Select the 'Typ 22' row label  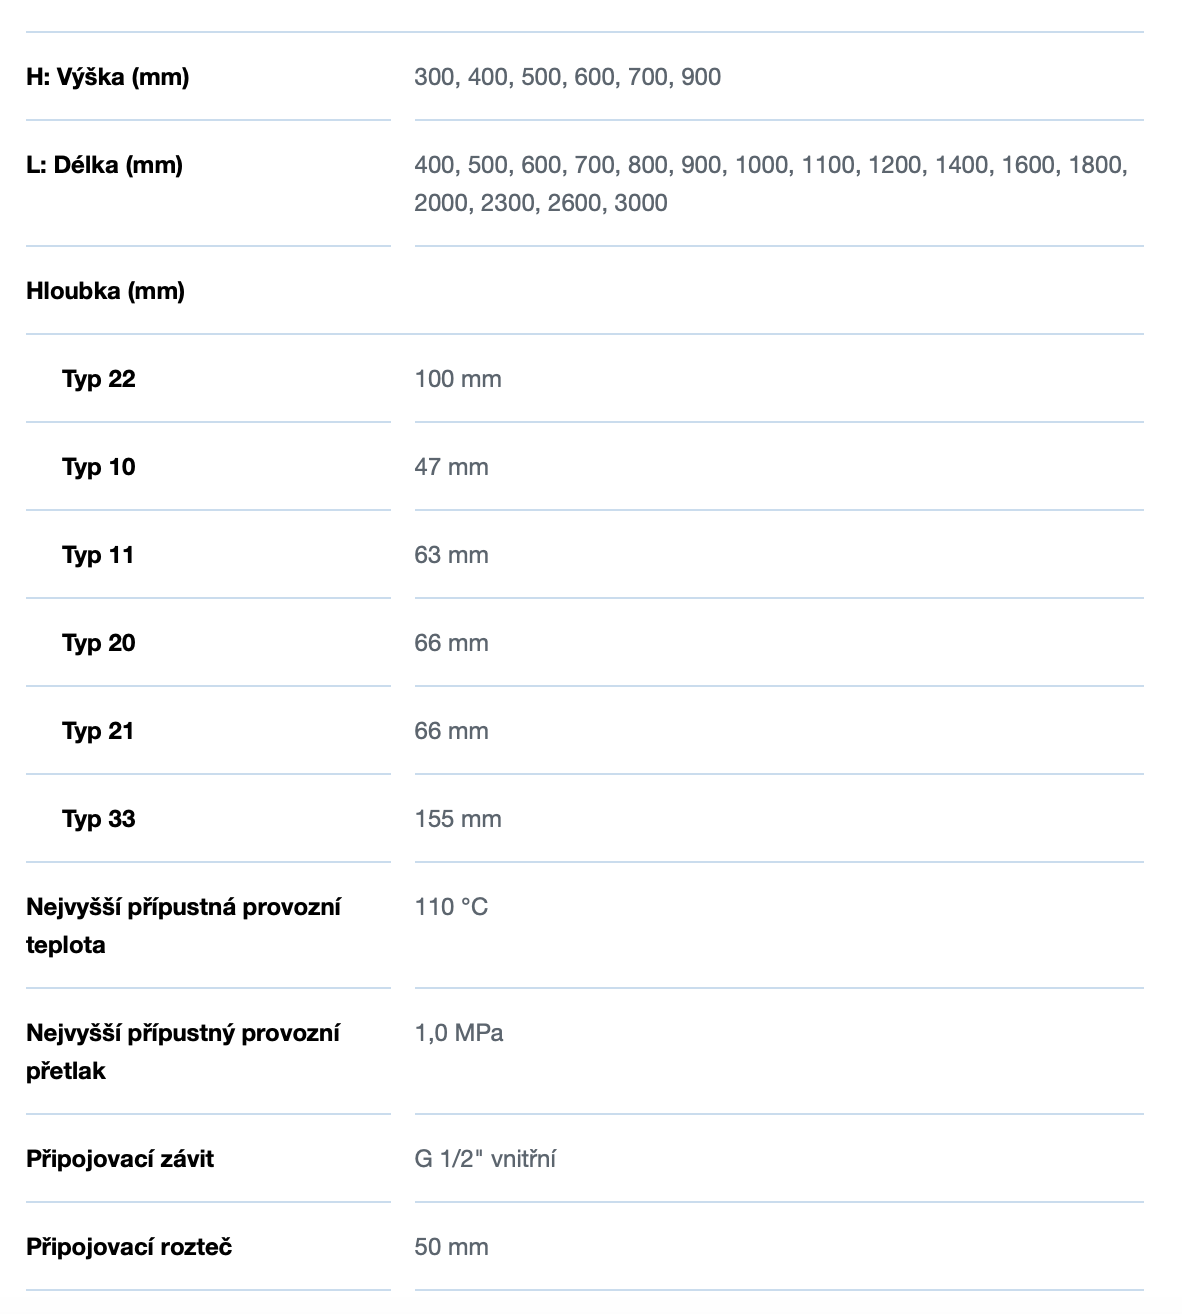(98, 379)
